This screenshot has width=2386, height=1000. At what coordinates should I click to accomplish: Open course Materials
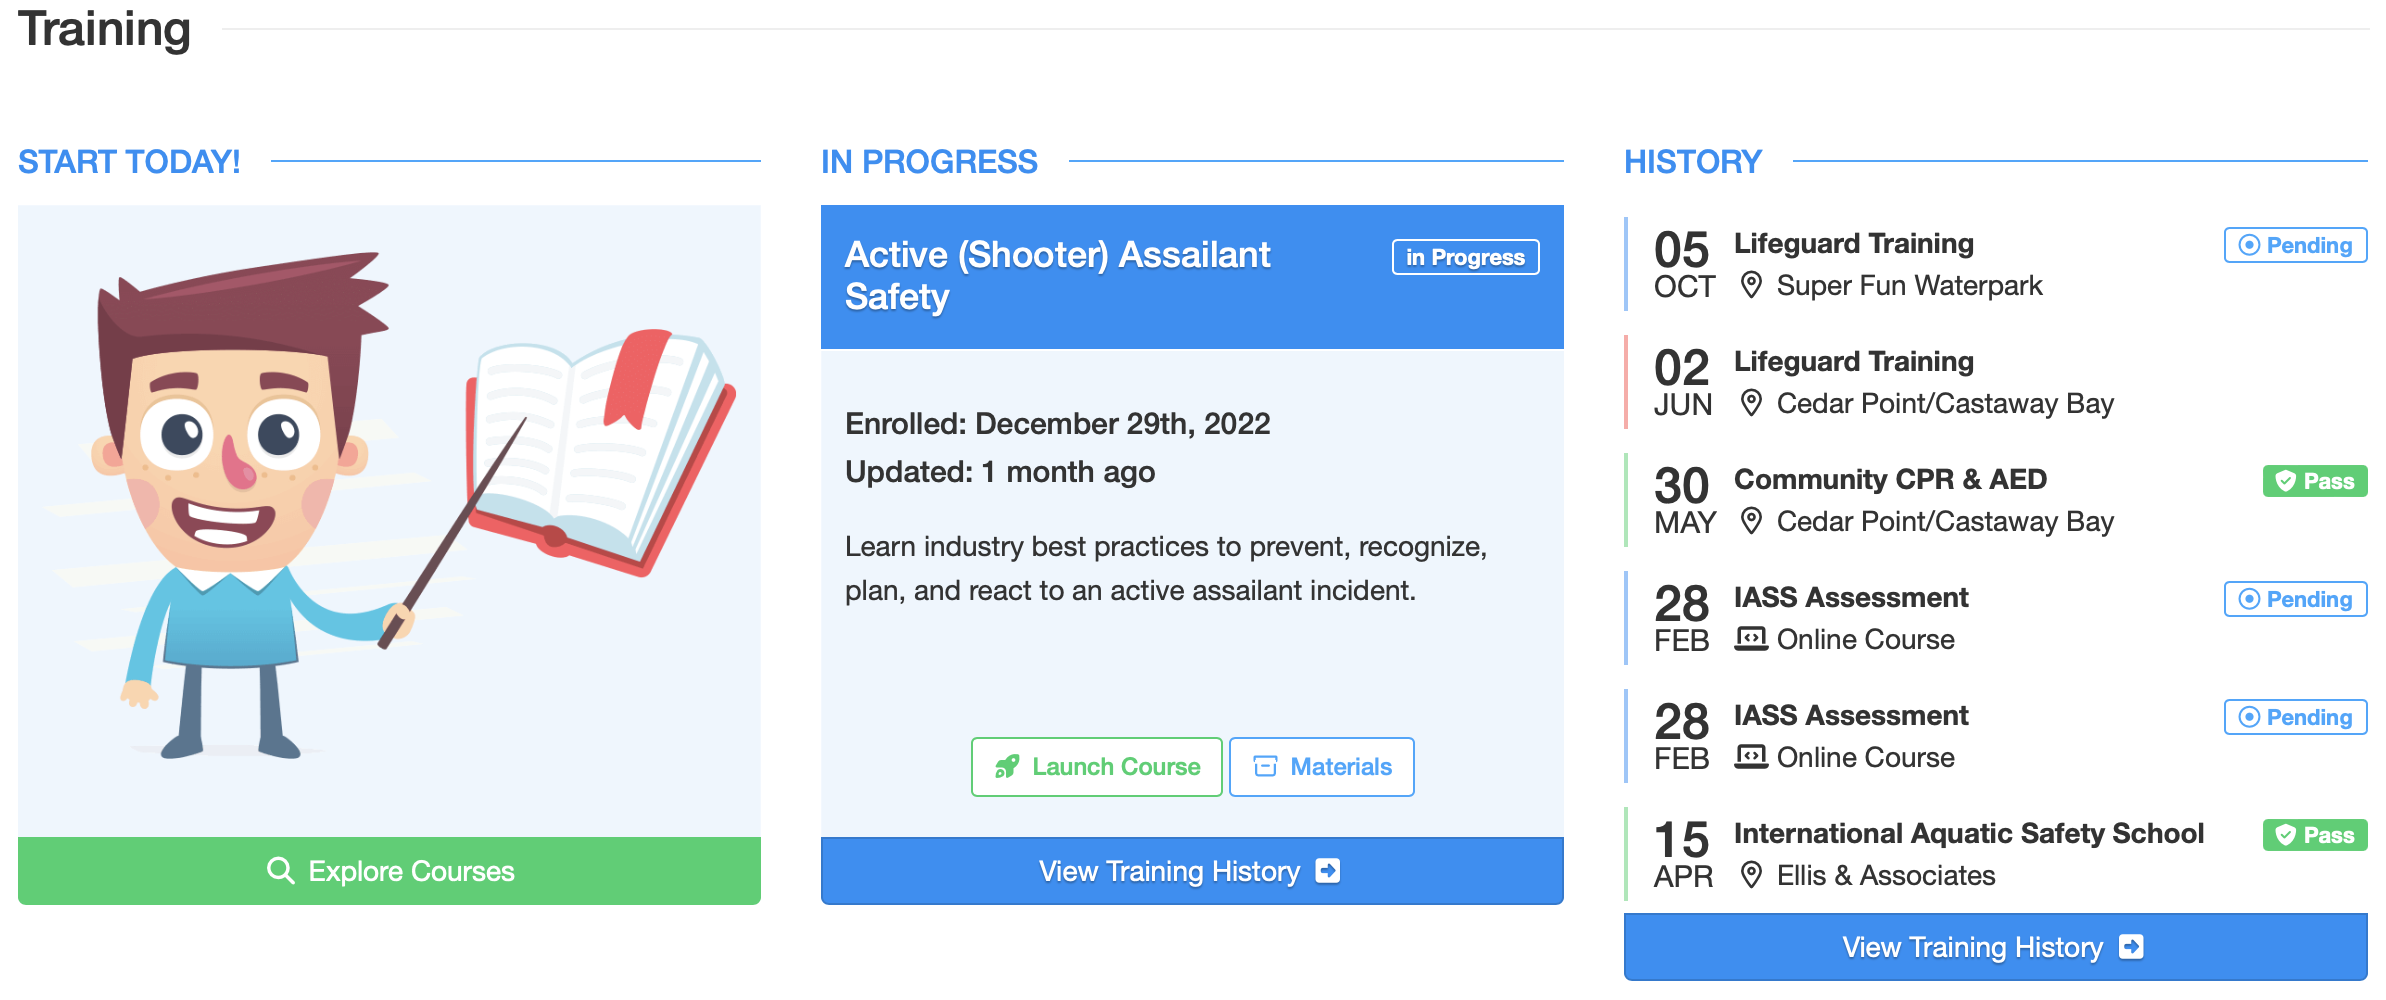coord(1321,767)
